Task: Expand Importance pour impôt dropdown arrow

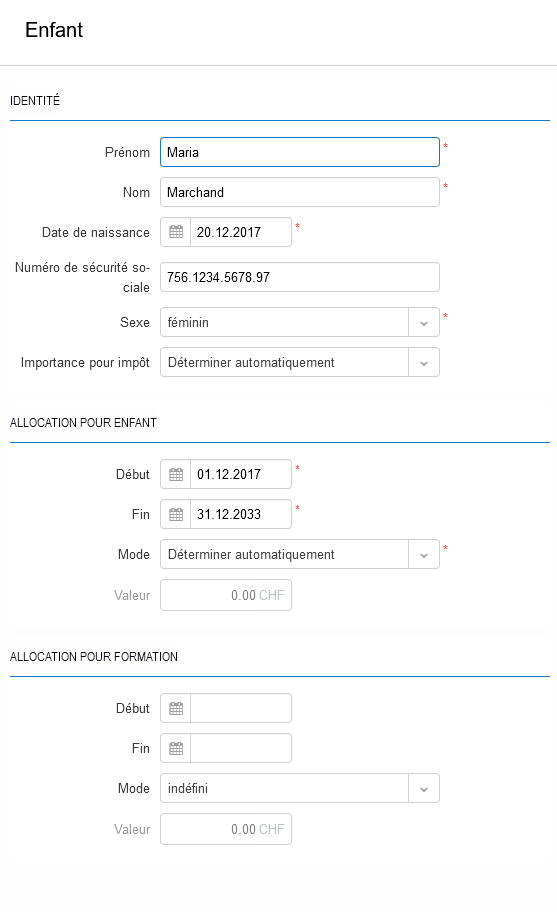Action: [424, 362]
